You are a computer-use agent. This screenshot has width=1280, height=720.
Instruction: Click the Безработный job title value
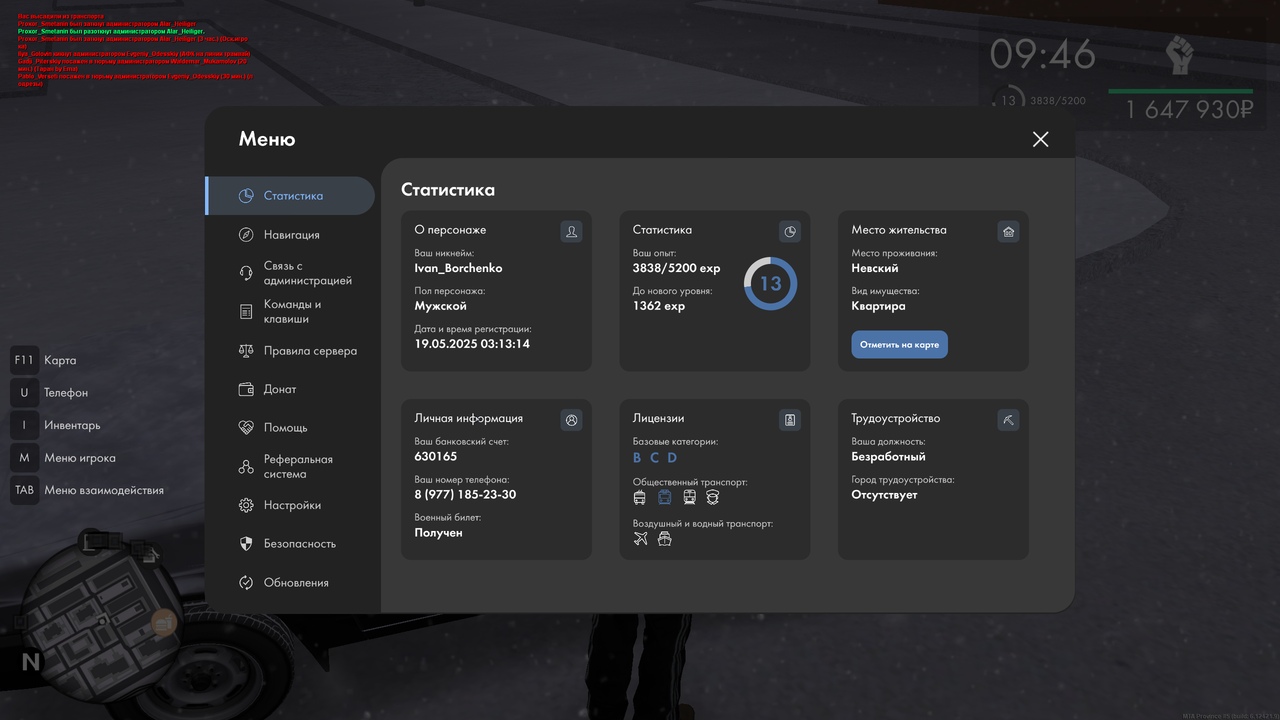[889, 457]
